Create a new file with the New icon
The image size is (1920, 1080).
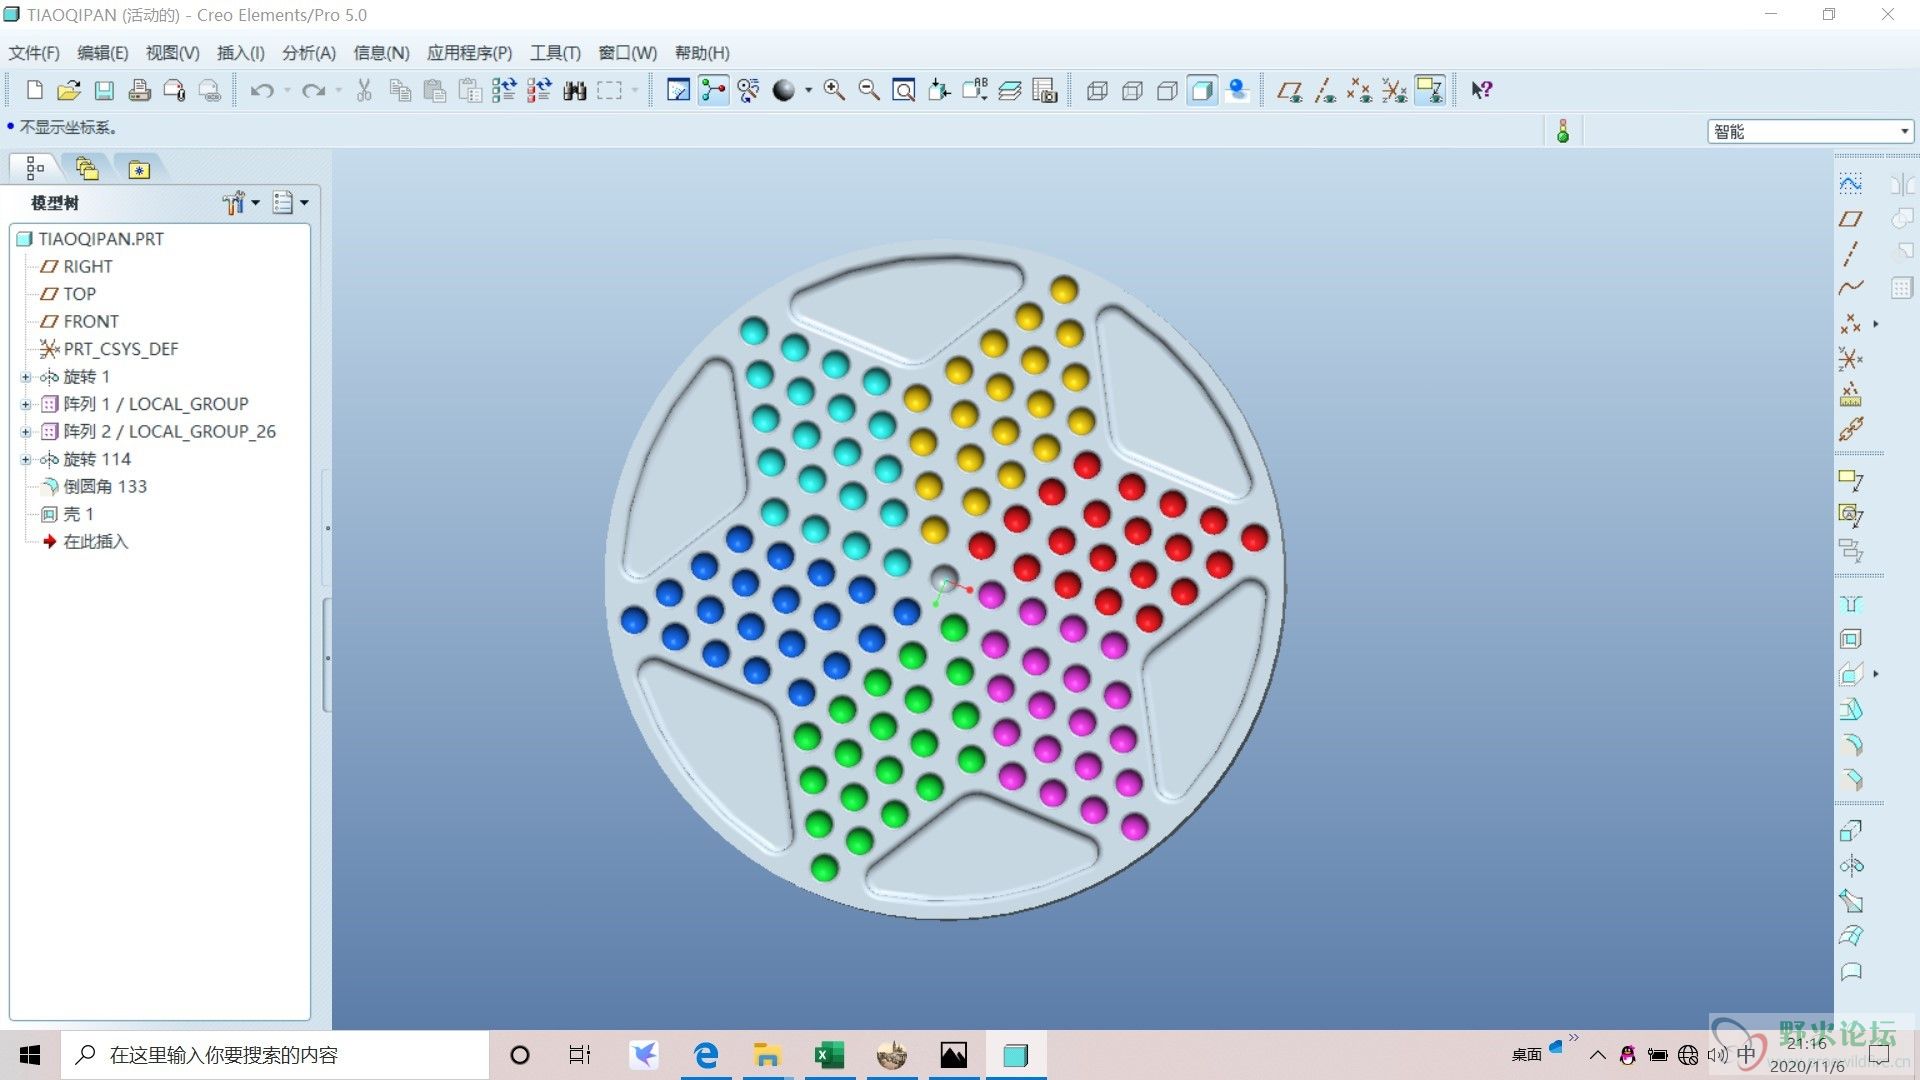pyautogui.click(x=35, y=90)
